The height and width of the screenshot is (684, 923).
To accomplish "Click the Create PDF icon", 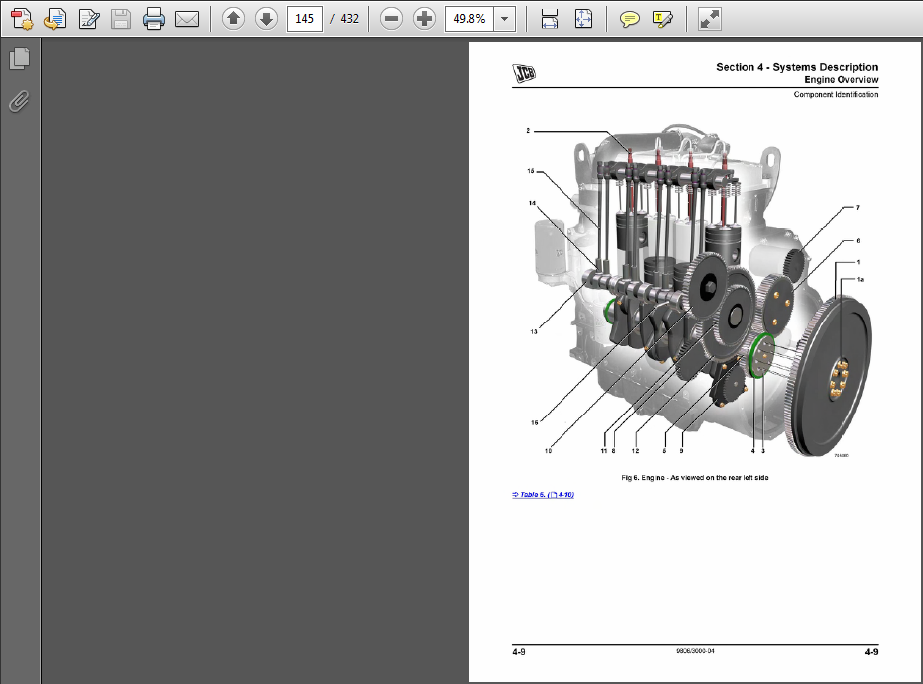I will [23, 18].
